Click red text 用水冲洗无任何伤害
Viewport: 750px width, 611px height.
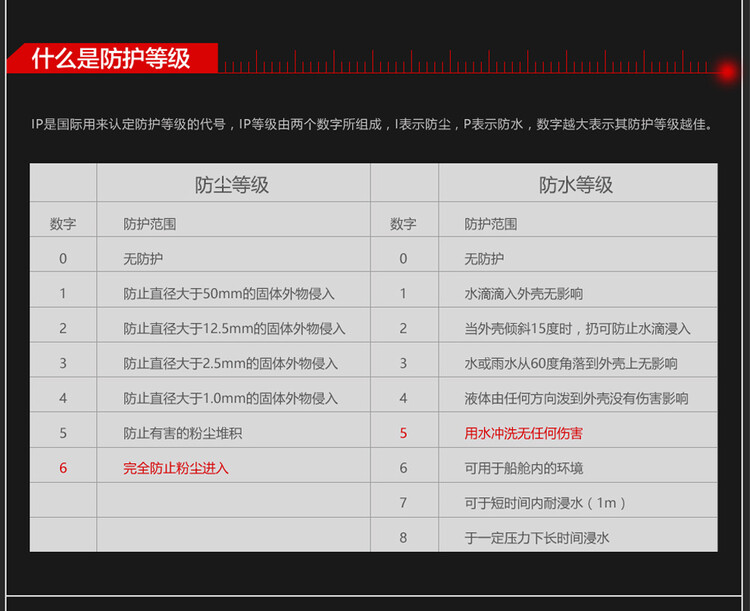click(524, 433)
